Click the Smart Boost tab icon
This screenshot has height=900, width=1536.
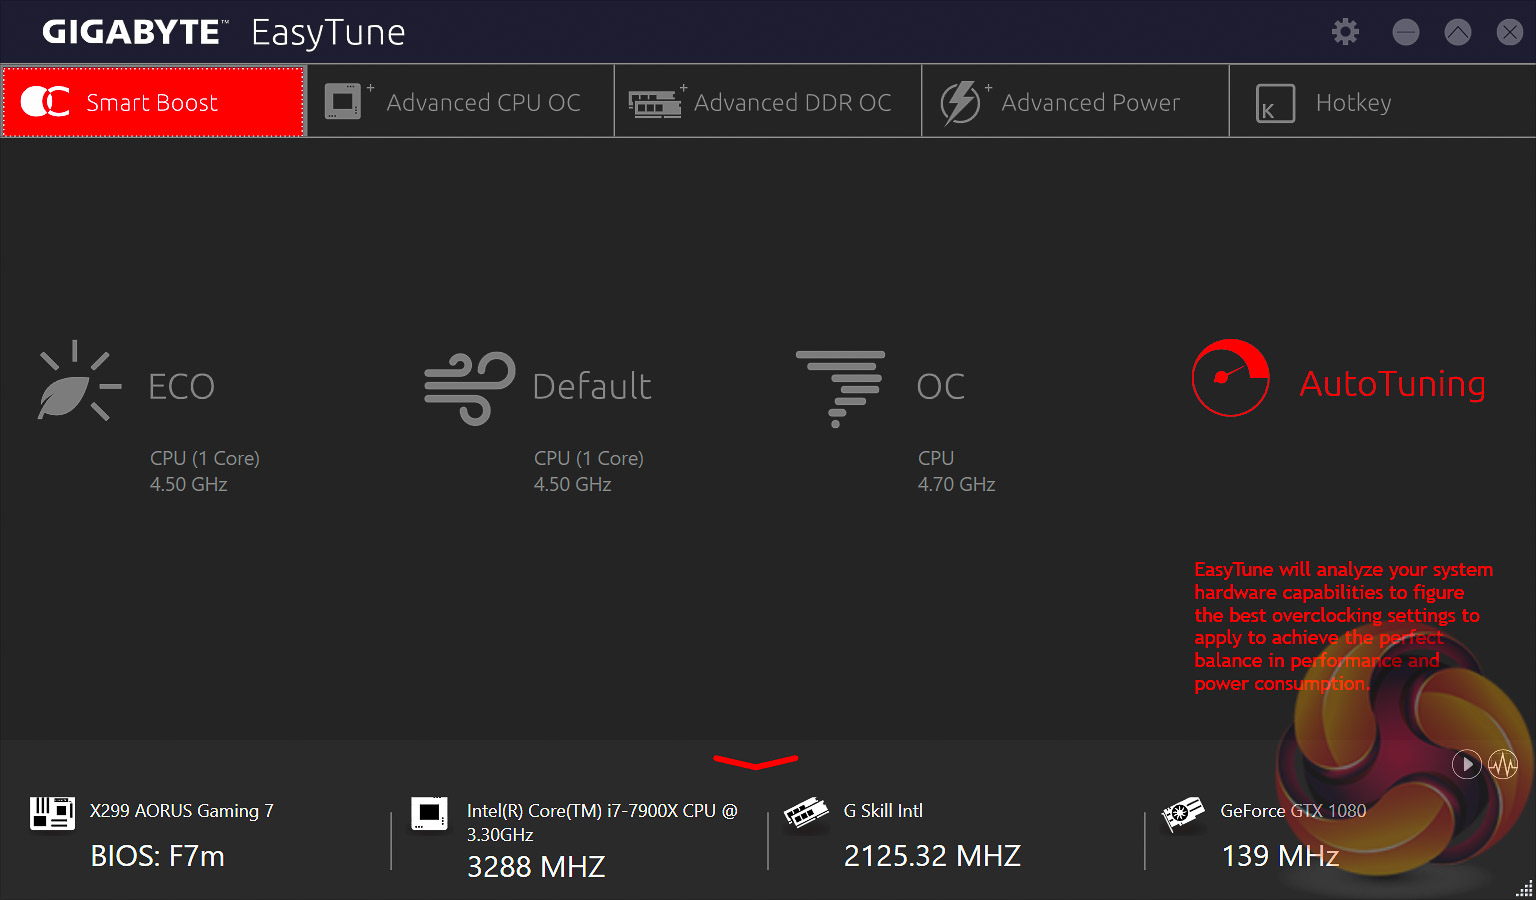click(45, 101)
